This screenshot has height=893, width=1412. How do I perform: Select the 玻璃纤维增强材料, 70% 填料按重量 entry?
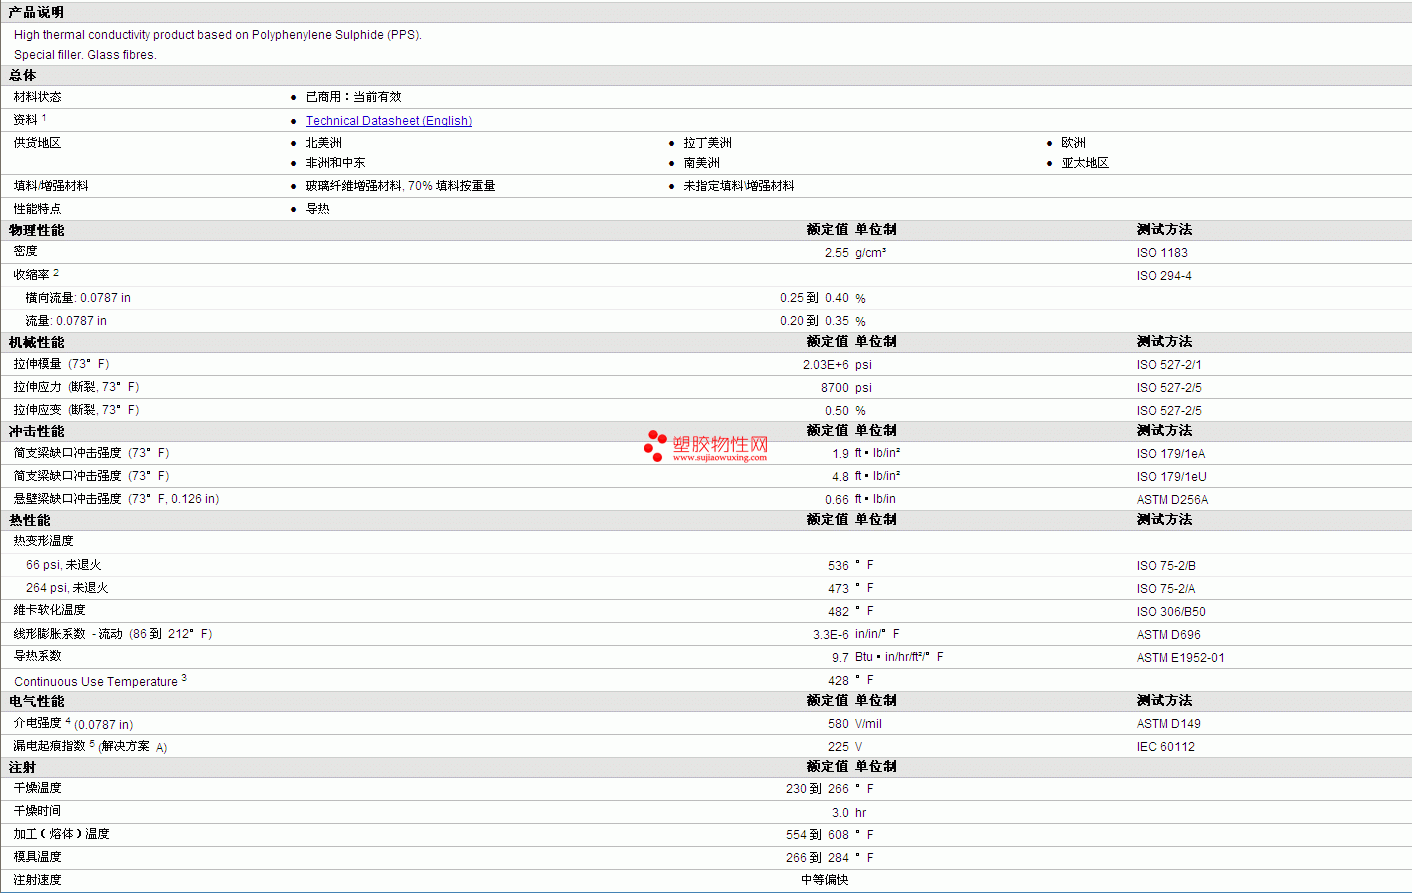coord(400,186)
